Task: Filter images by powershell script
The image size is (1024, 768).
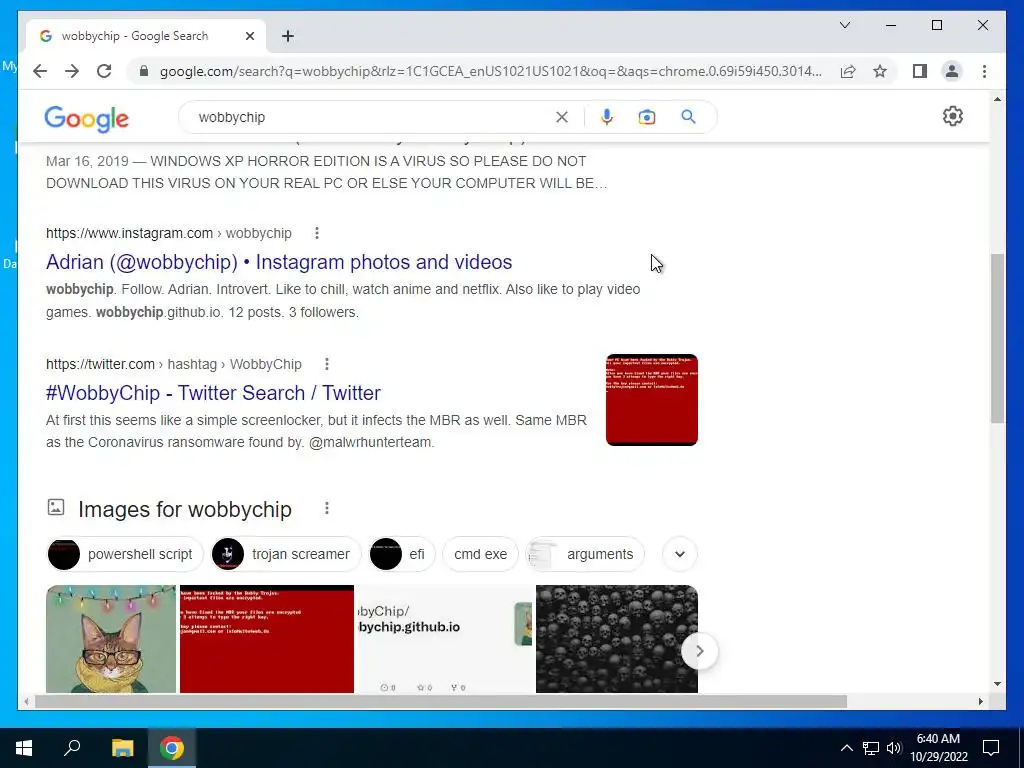Action: tap(125, 554)
